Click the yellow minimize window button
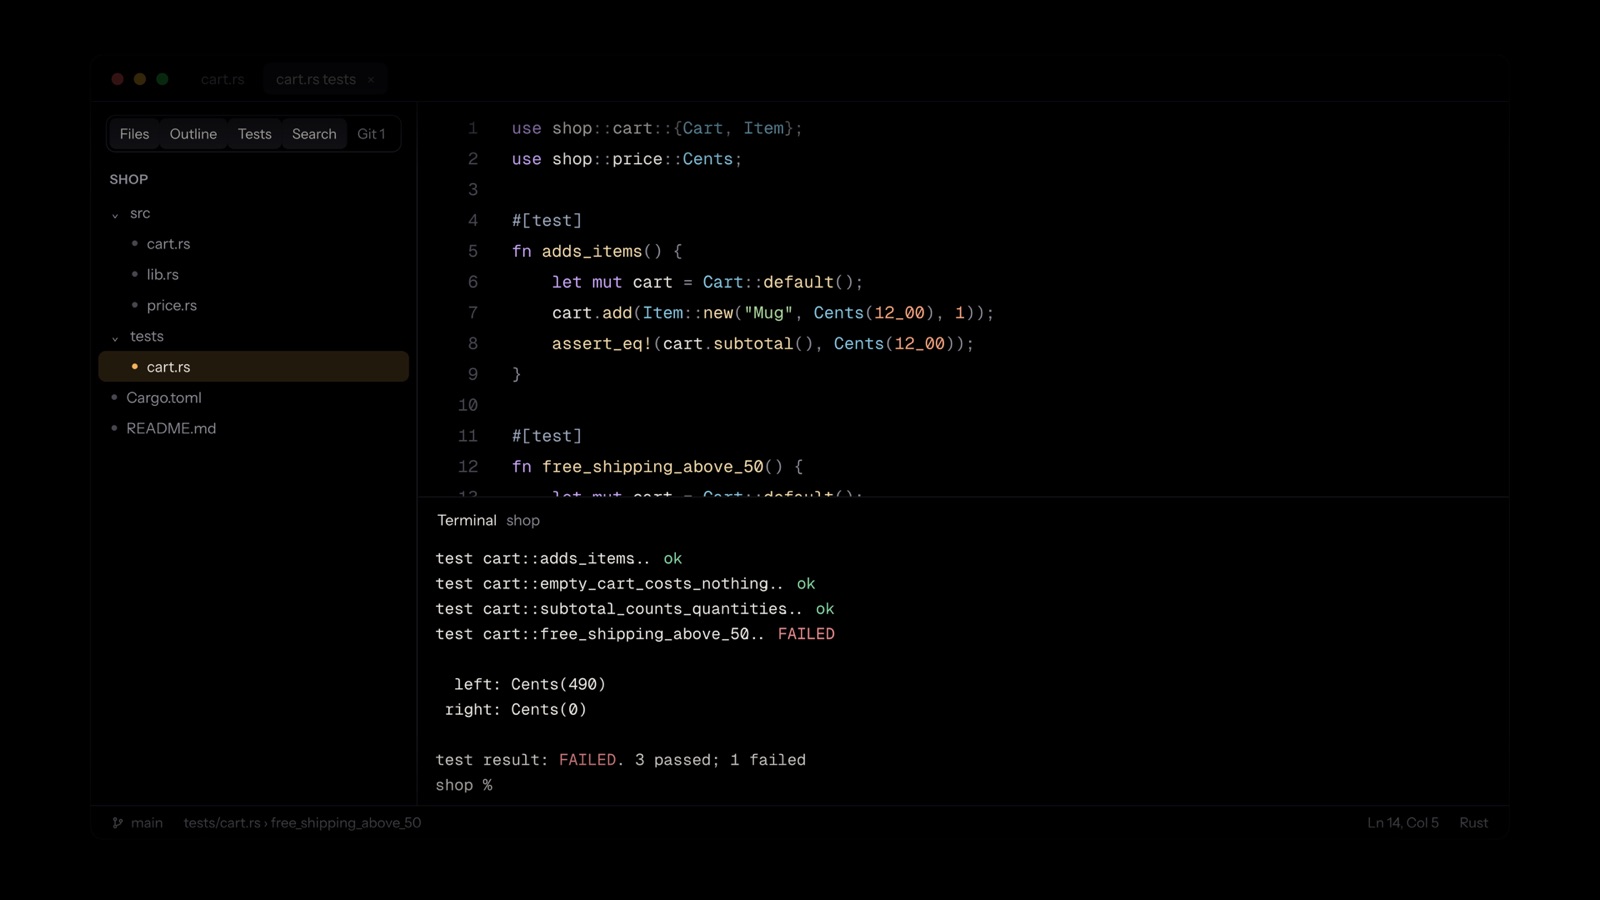 click(x=140, y=79)
